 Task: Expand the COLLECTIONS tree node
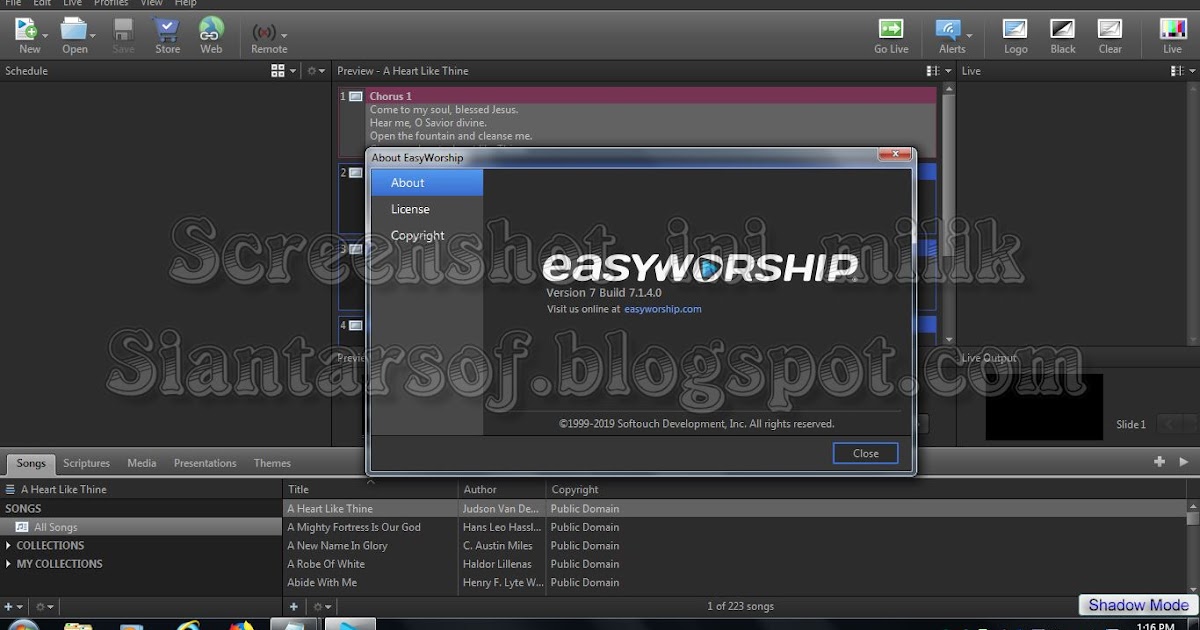(9, 546)
